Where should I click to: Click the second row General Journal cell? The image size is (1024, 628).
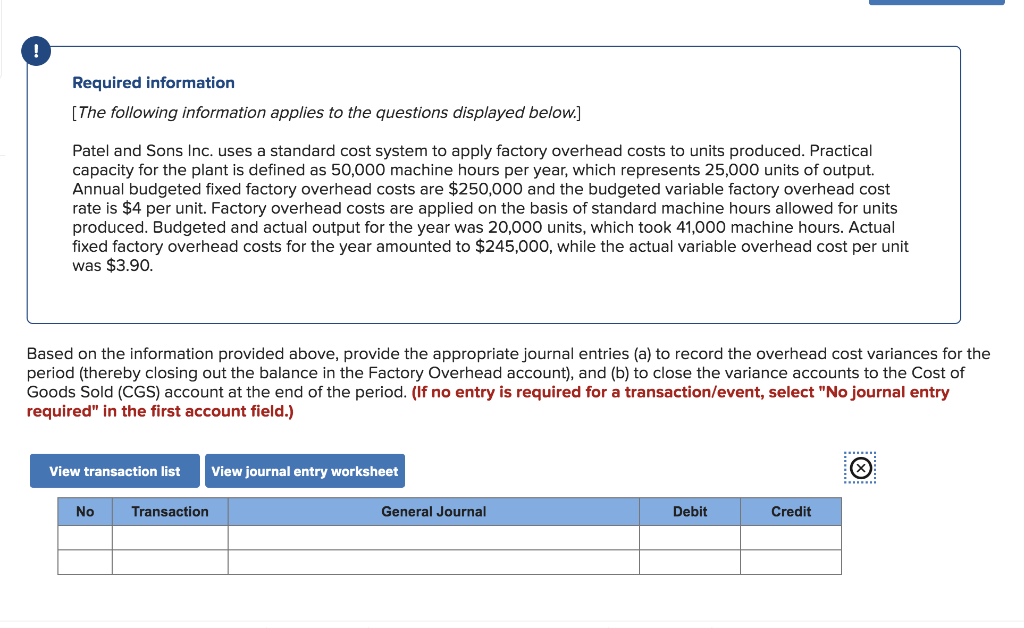coord(433,561)
